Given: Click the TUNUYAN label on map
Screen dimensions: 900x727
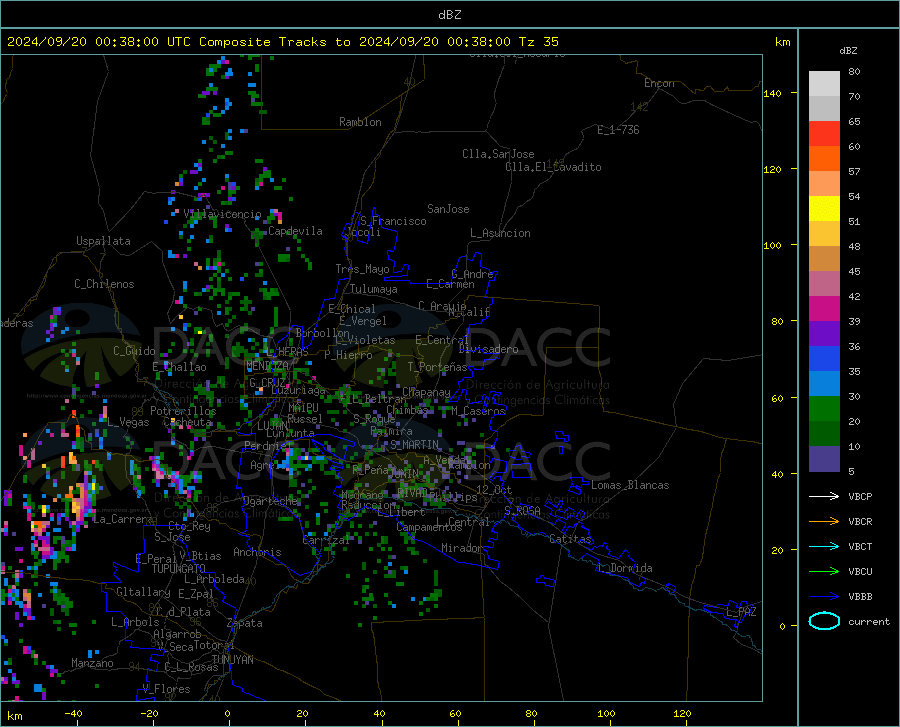Looking at the screenshot, I should pyautogui.click(x=232, y=660).
